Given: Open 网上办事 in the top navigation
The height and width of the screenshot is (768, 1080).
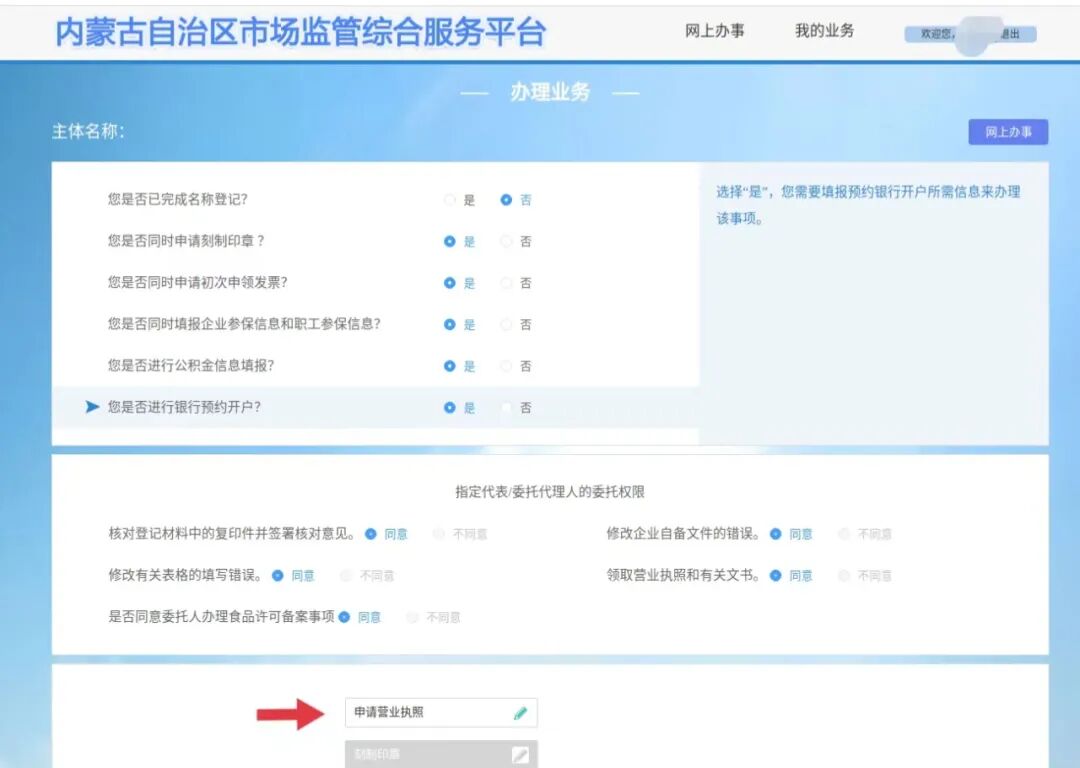Looking at the screenshot, I should tap(716, 30).
